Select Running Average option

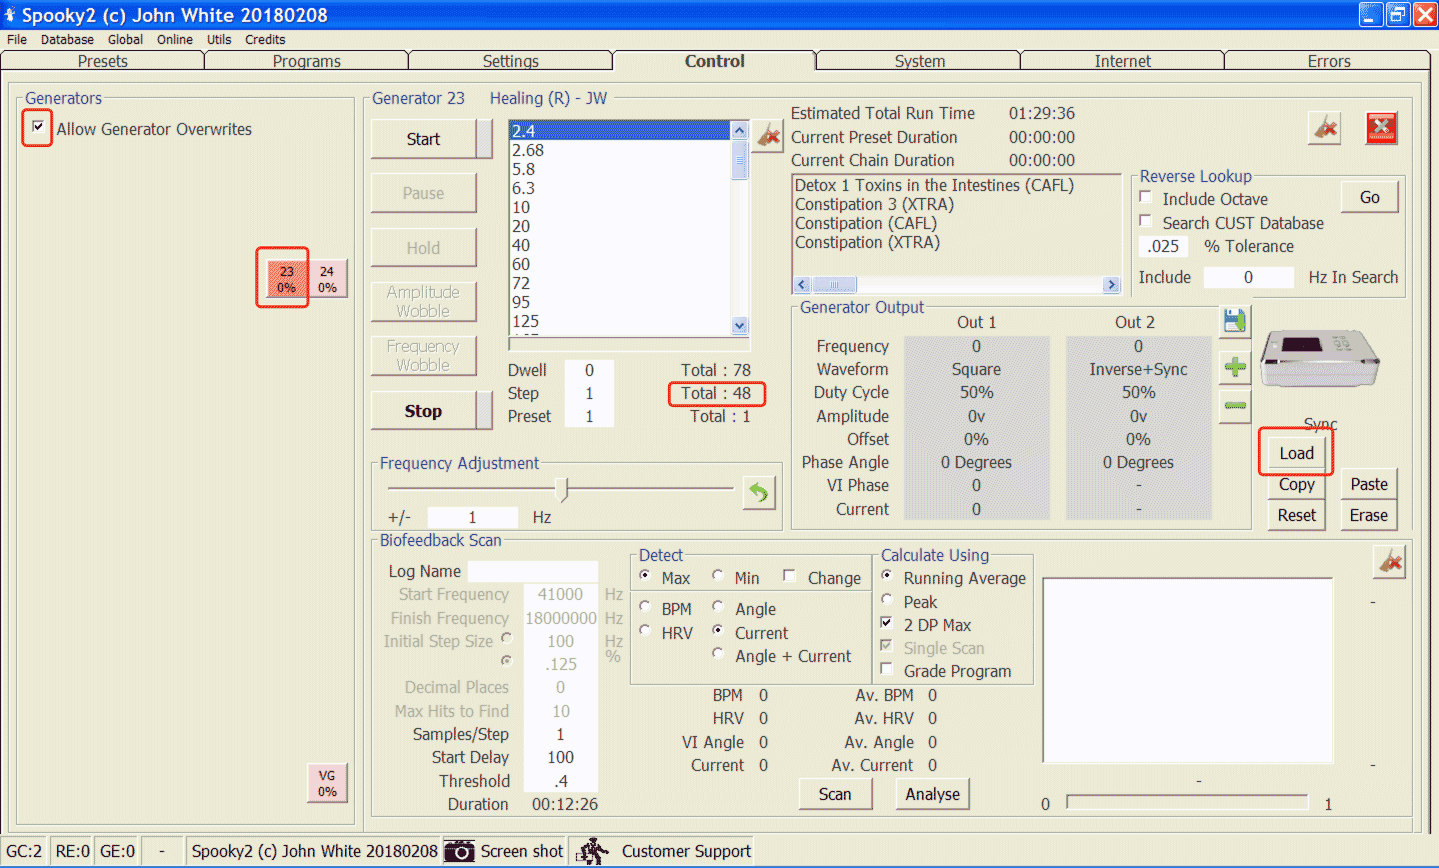(887, 576)
